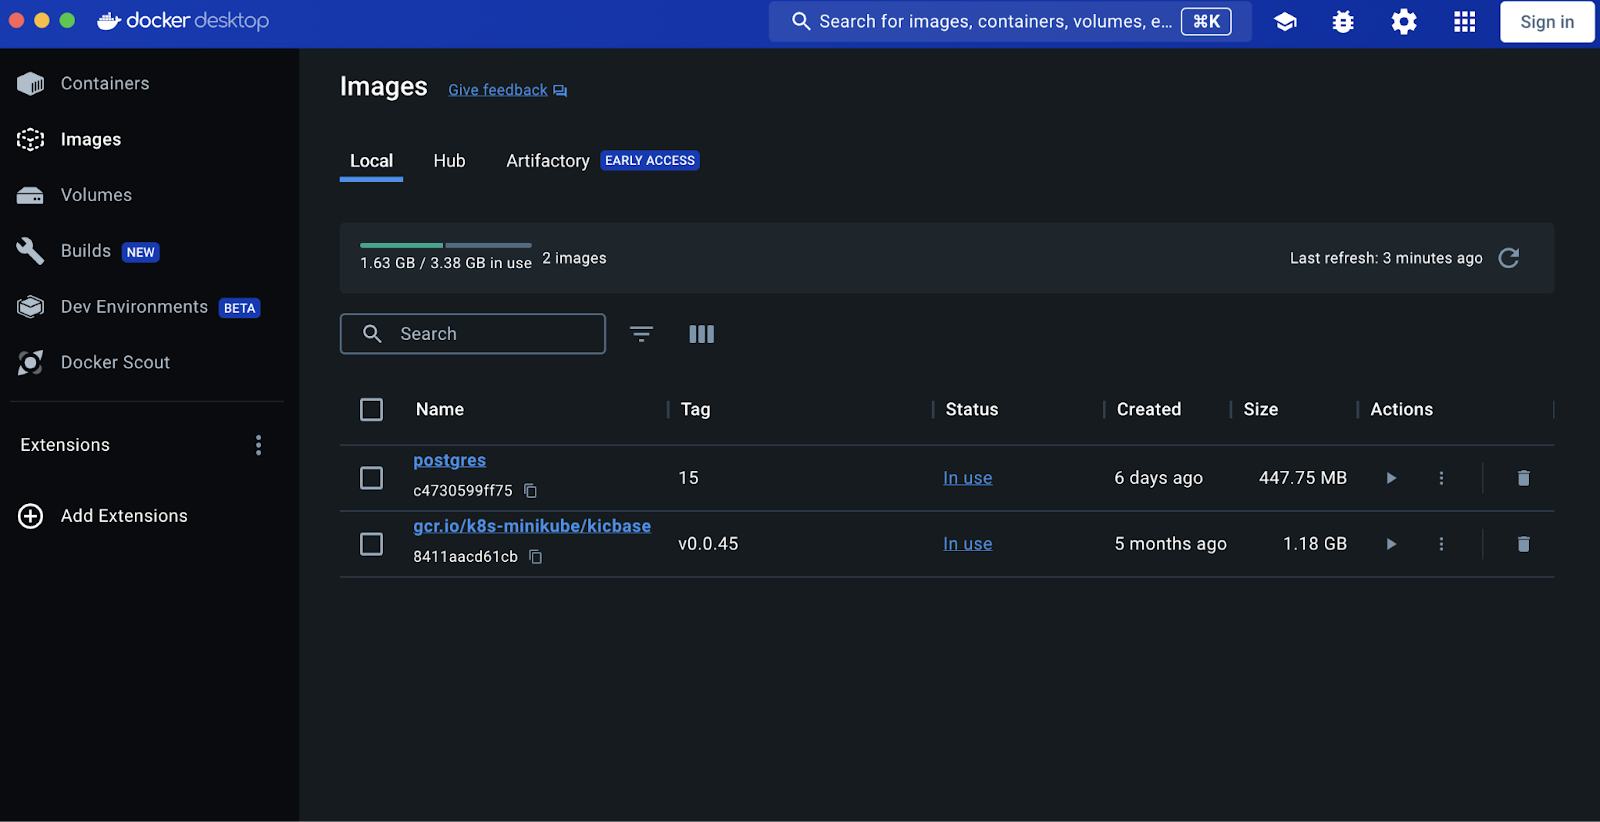
Task: Open the gcr.io/k8s-minikube/kicbase link
Action: [x=532, y=526]
